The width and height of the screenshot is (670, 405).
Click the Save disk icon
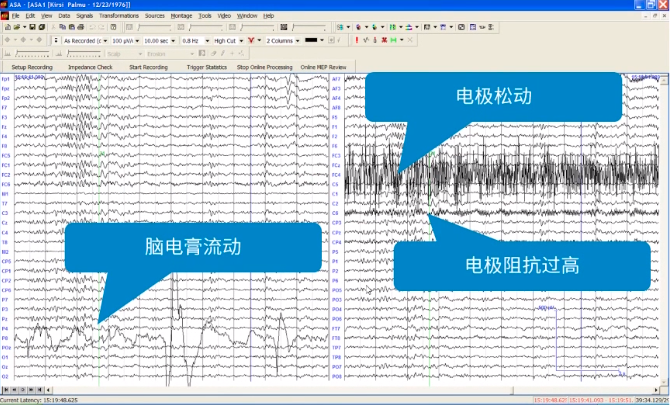pyautogui.click(x=32, y=27)
